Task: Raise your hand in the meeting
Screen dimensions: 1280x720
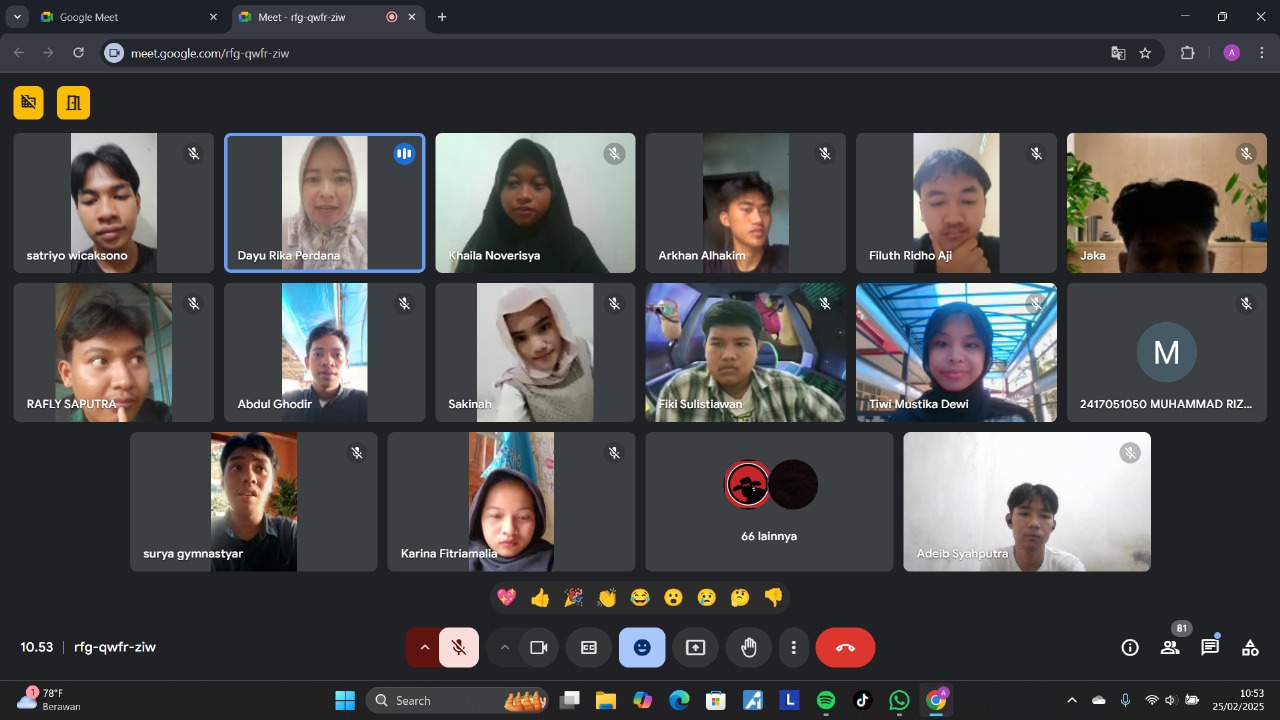Action: pos(749,648)
